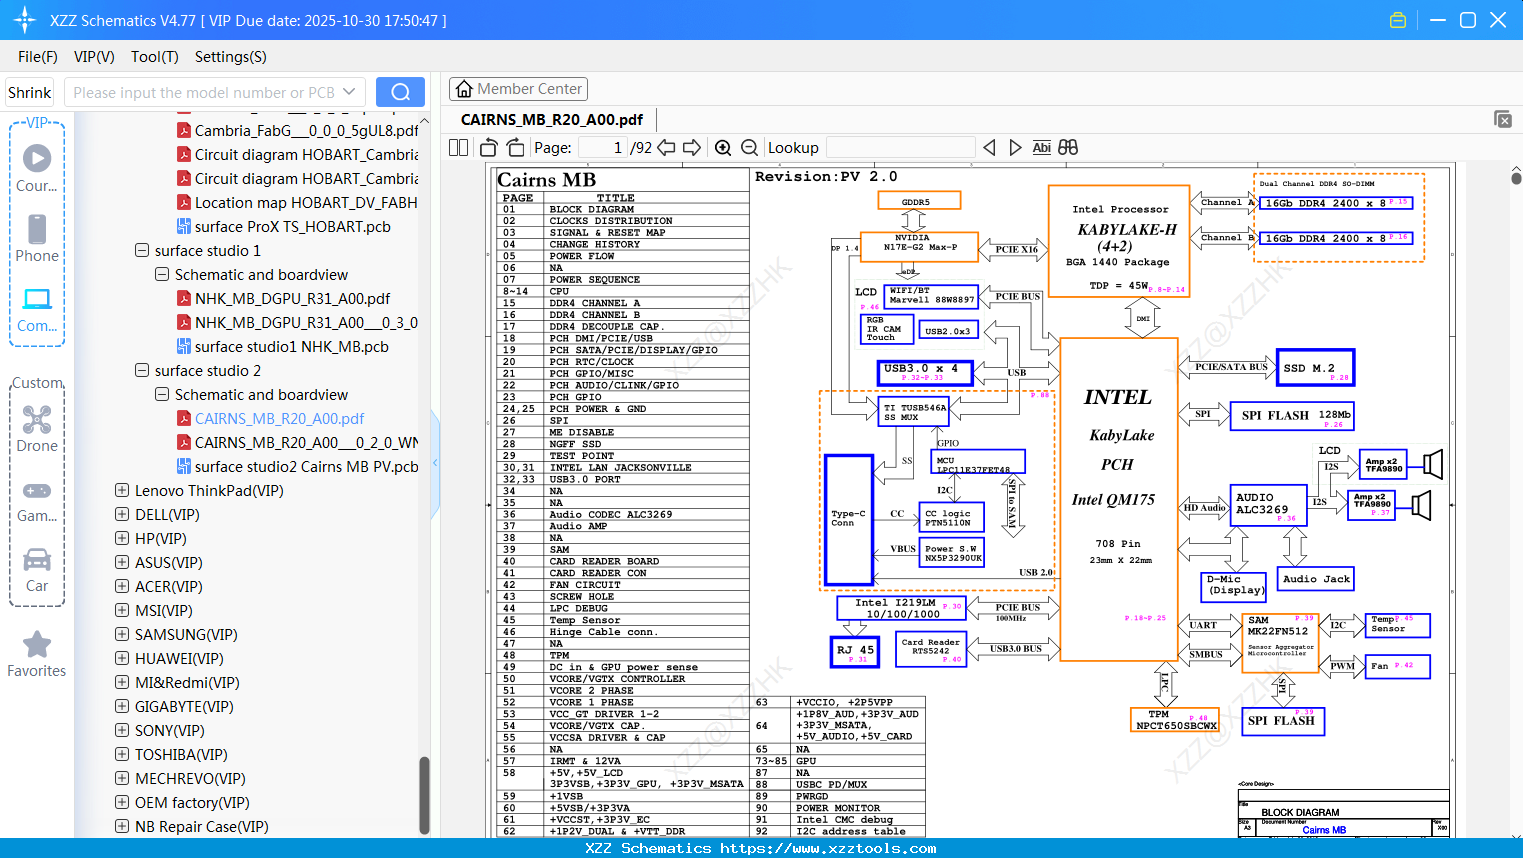Open the Member Center home button

518,89
